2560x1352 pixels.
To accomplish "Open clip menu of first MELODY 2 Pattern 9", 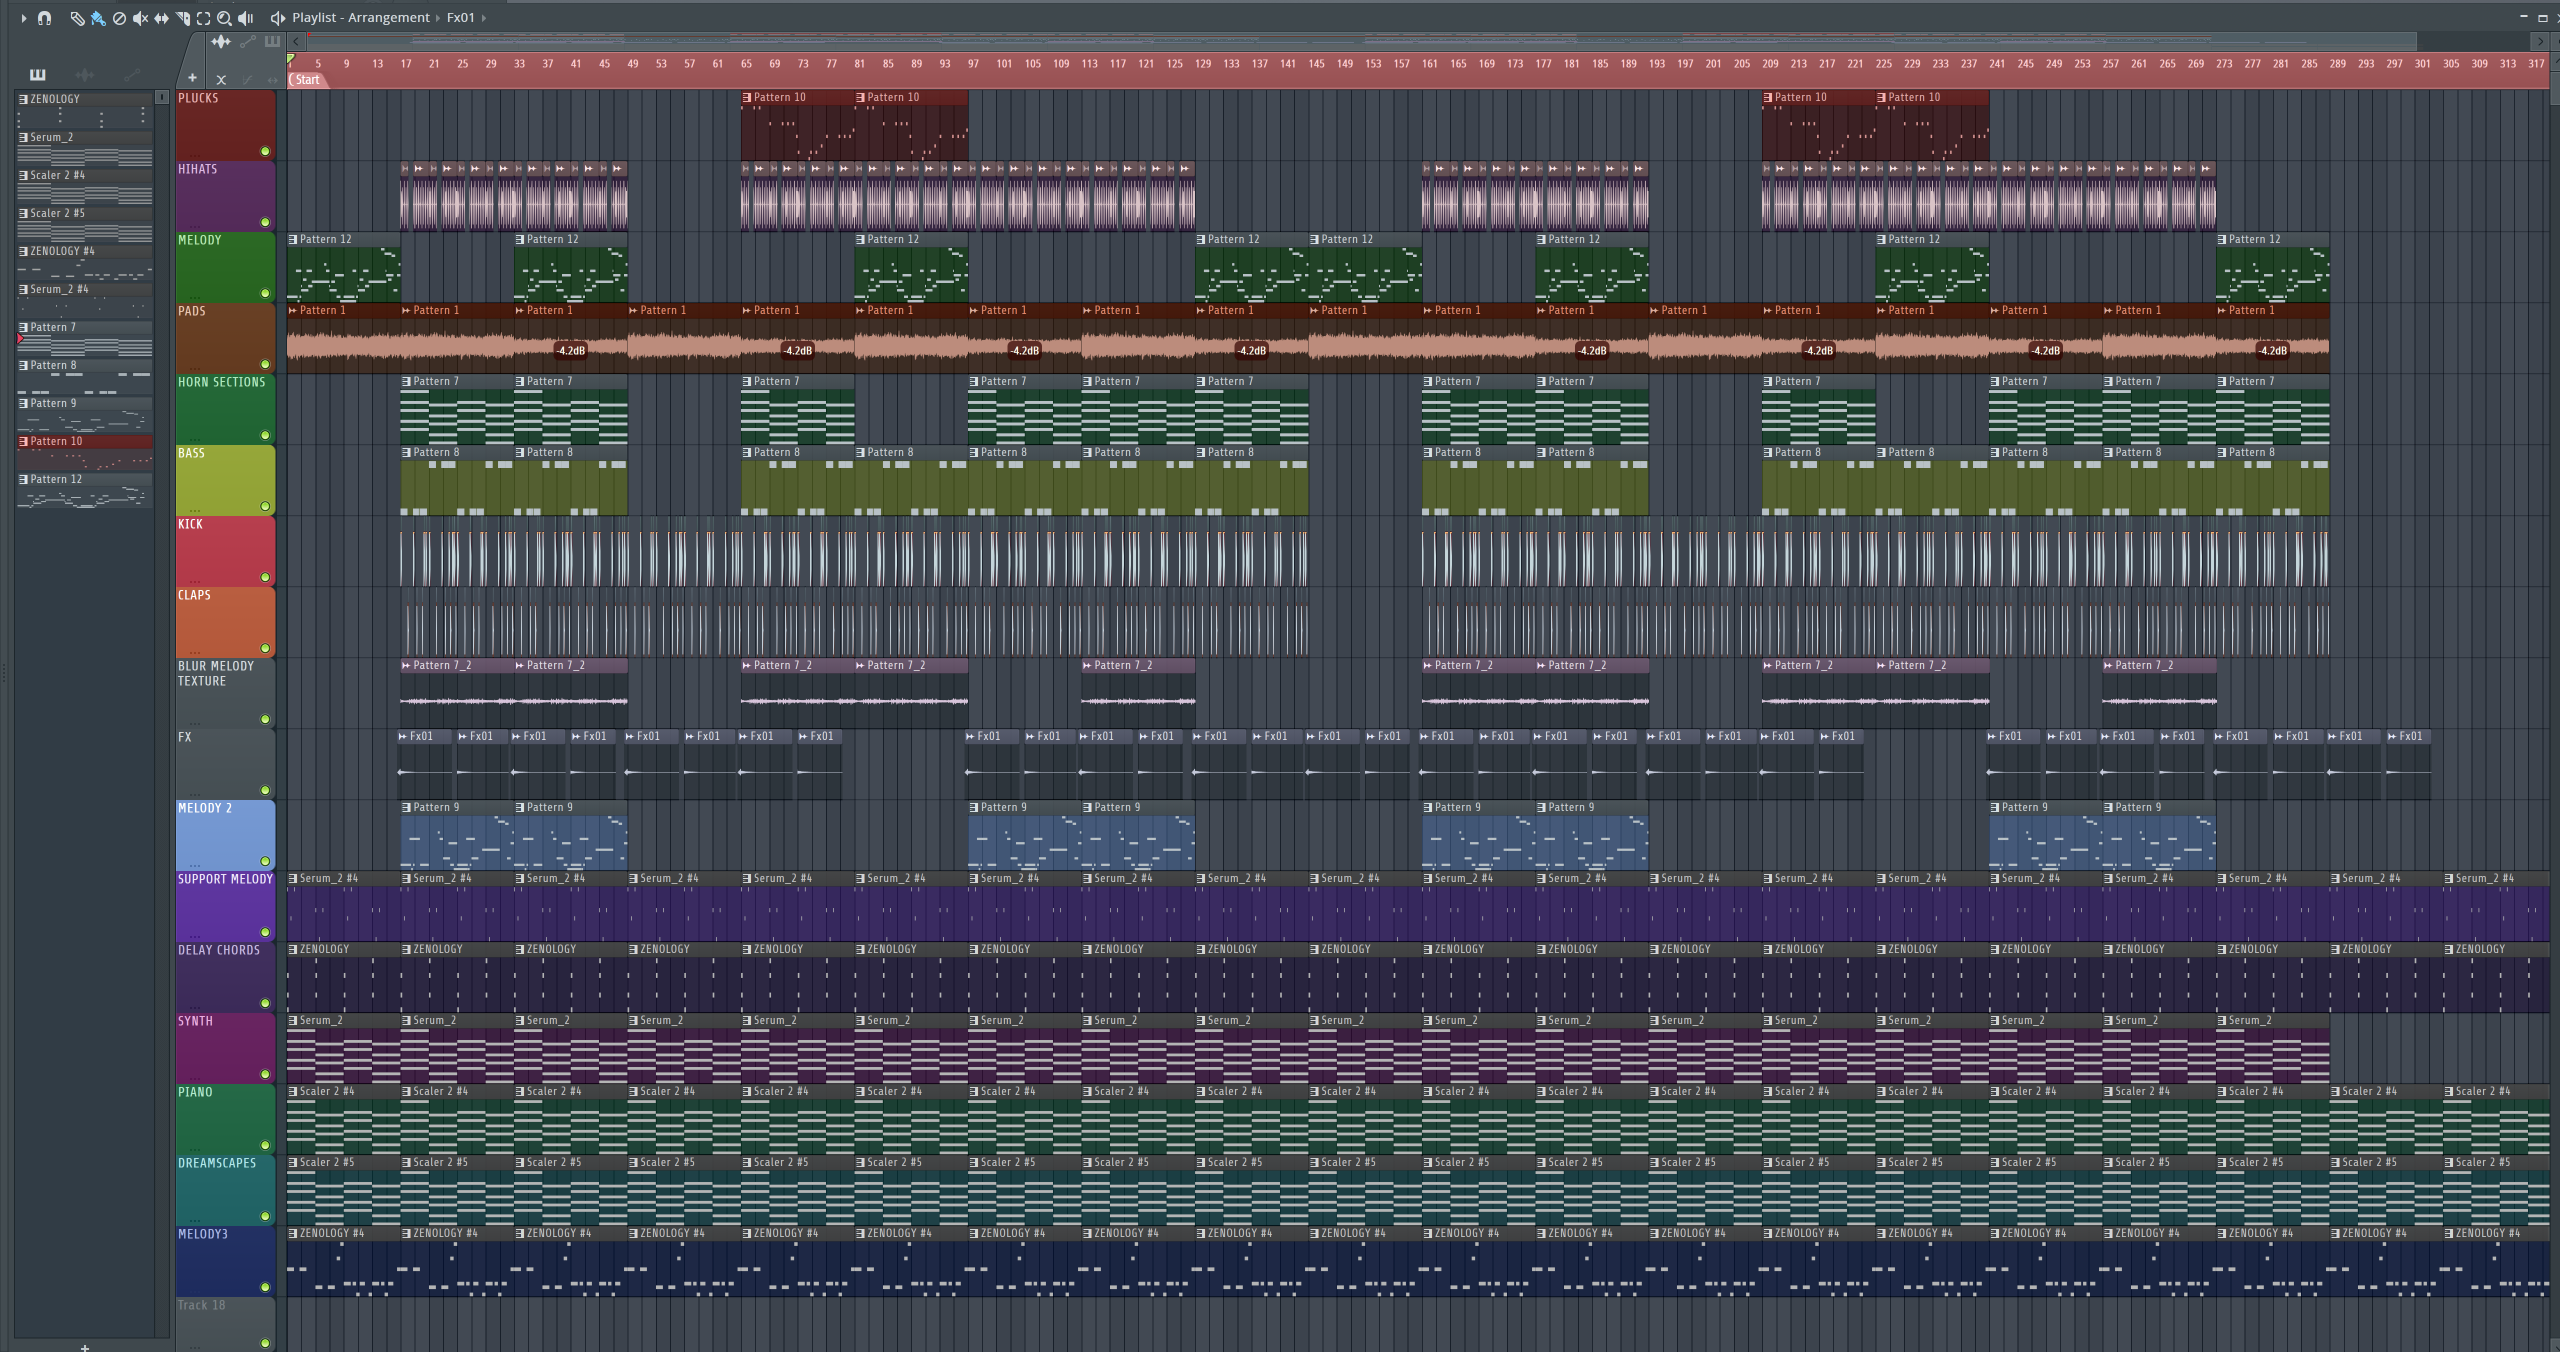I will [x=407, y=807].
